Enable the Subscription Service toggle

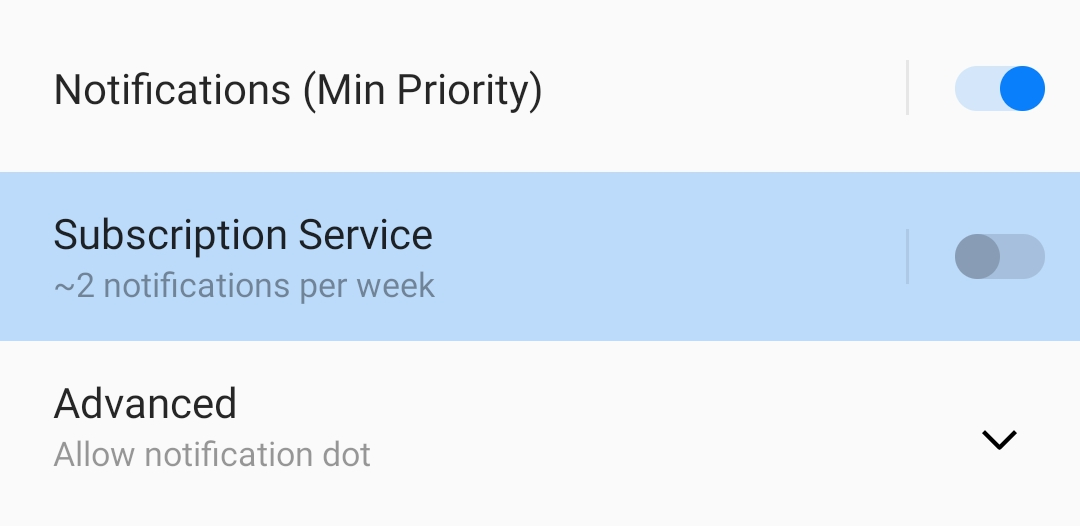pos(1000,257)
